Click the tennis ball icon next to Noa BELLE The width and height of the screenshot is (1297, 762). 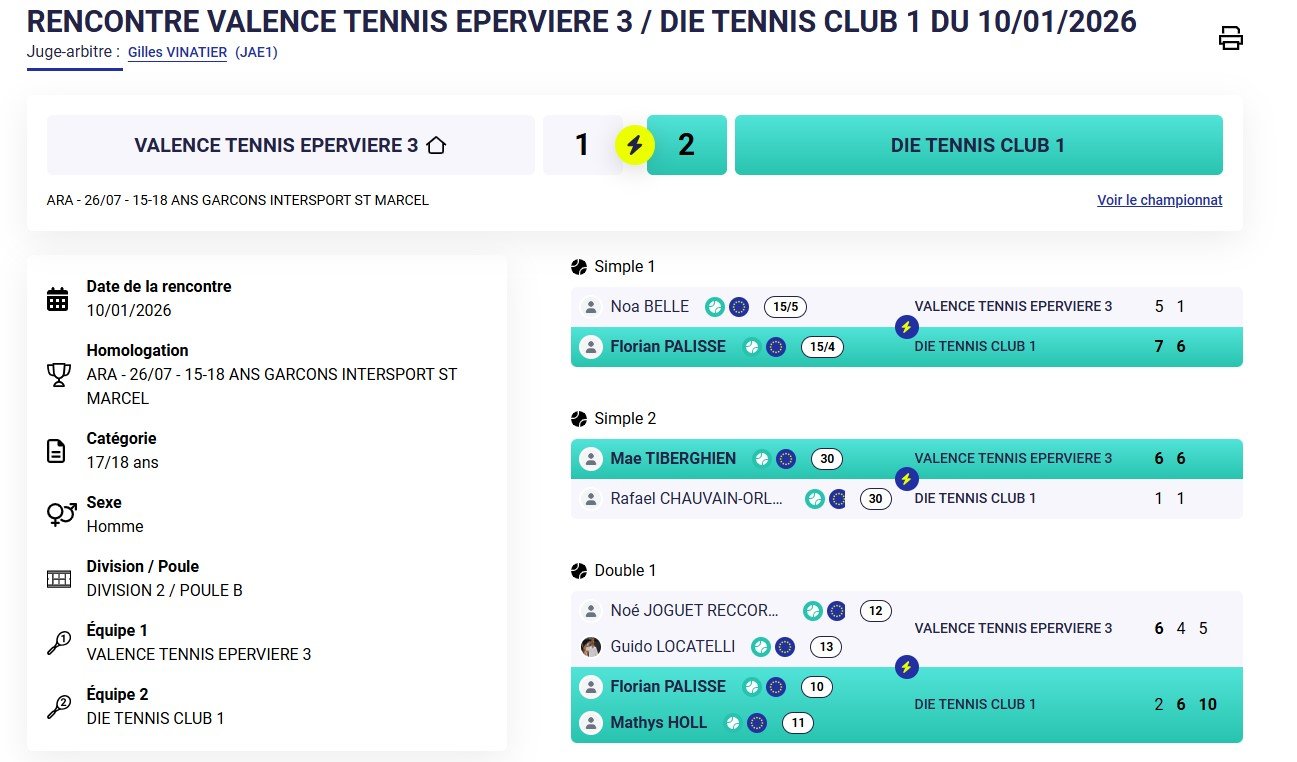tap(714, 307)
